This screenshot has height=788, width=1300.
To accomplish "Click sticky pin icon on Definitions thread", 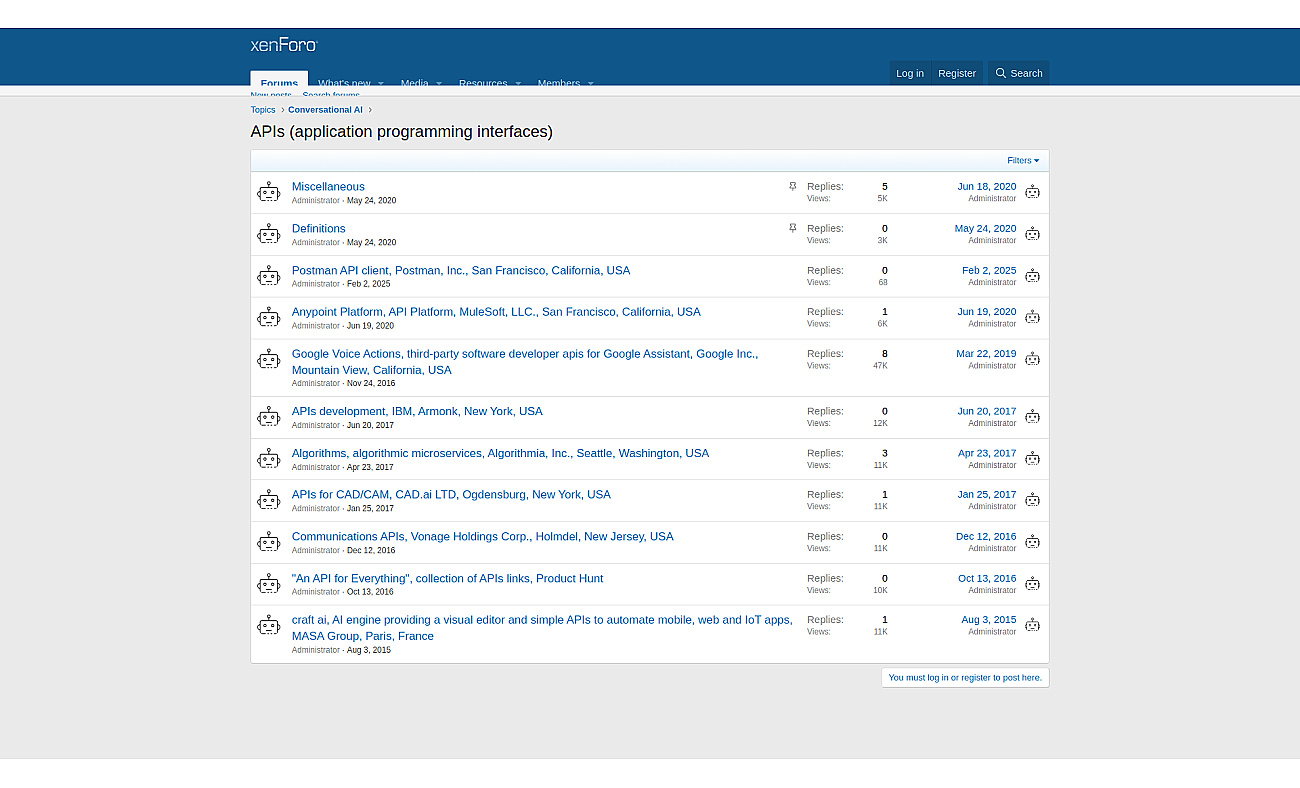I will [x=793, y=228].
